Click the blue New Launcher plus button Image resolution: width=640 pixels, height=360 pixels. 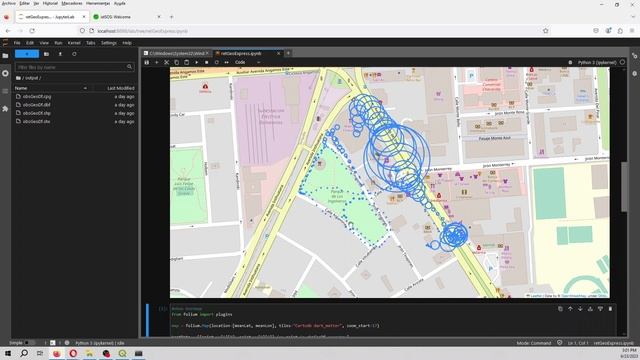[27, 54]
